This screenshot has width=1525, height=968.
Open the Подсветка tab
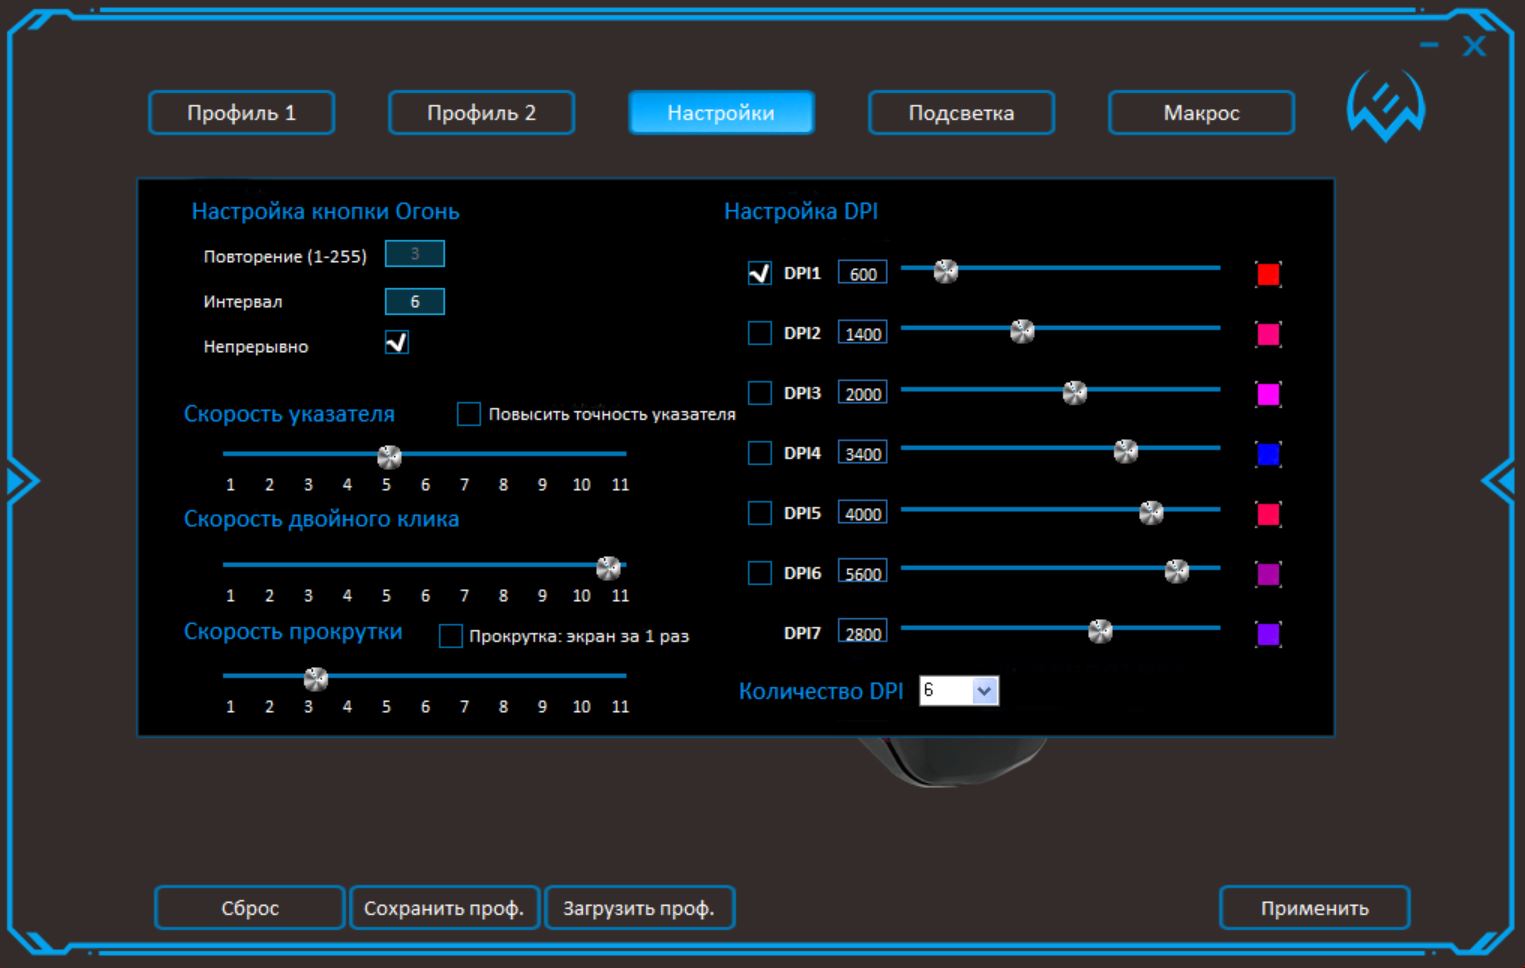961,113
